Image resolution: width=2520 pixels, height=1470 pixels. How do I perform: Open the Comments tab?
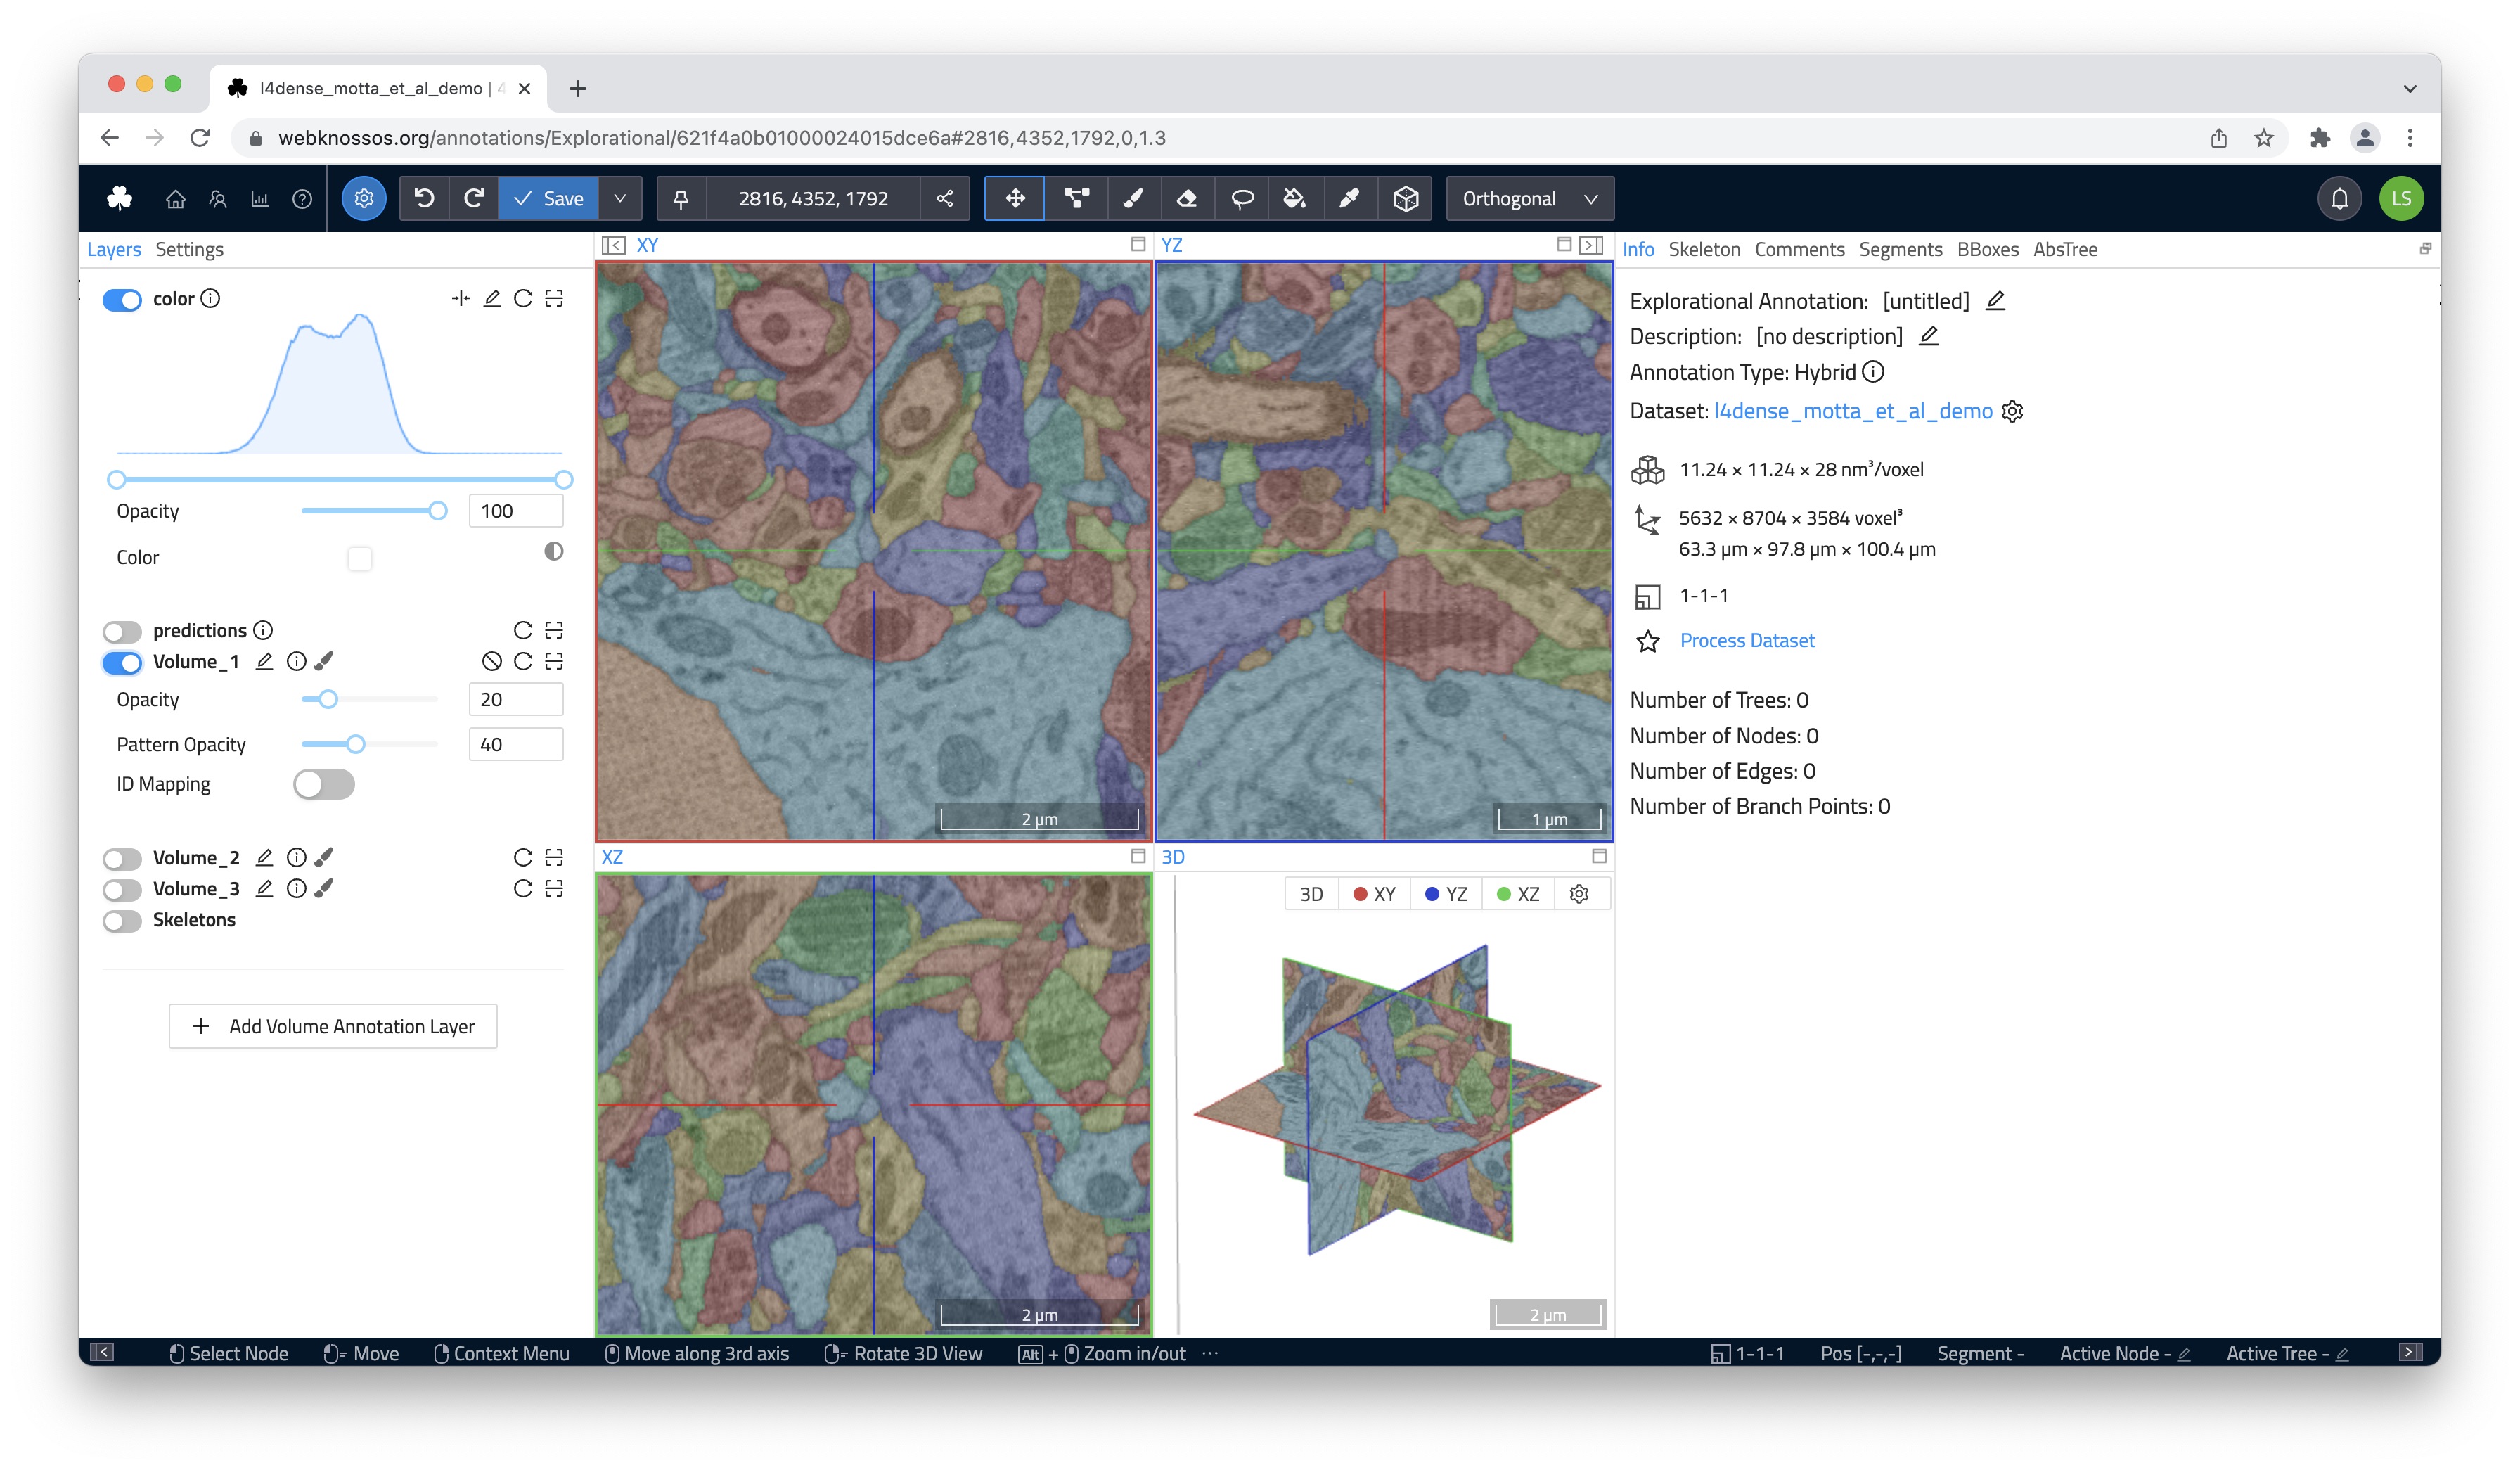[1799, 249]
